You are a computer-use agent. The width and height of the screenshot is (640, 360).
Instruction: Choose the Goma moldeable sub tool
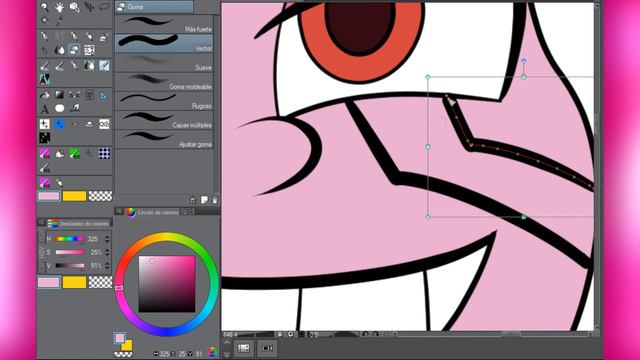point(164,82)
